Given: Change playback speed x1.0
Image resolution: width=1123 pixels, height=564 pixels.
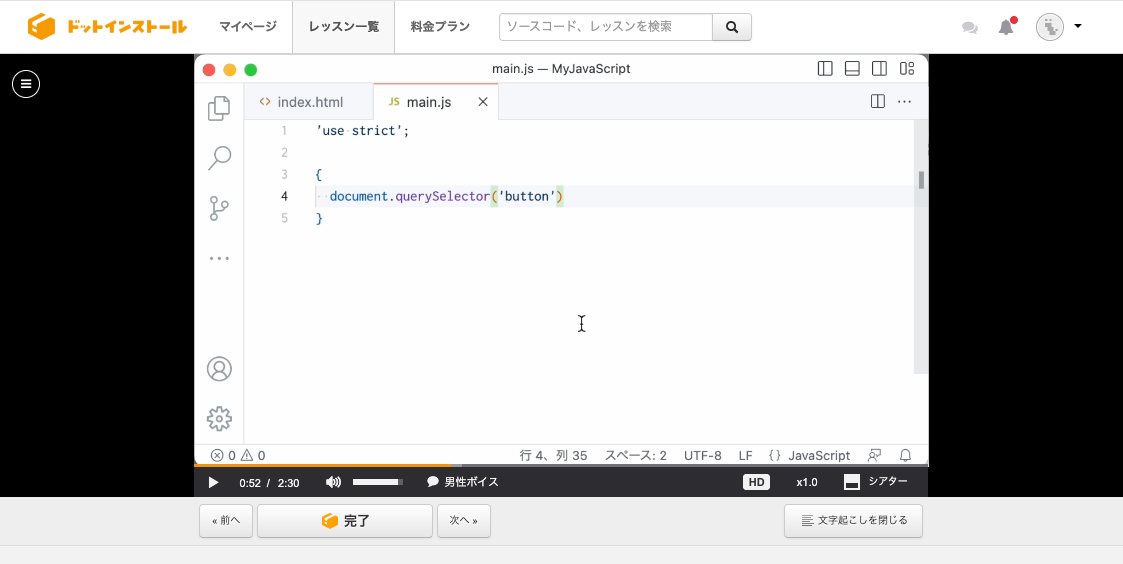Looking at the screenshot, I should [x=806, y=482].
